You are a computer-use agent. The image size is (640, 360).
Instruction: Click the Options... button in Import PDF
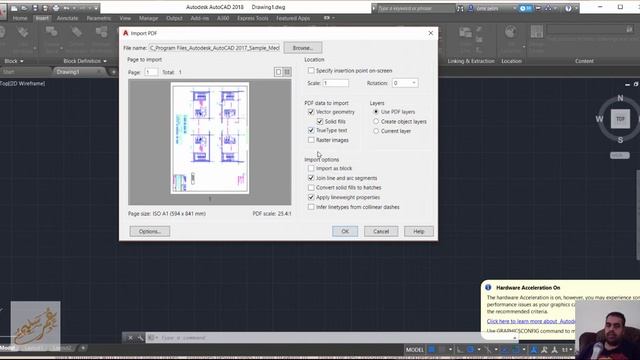(150, 231)
